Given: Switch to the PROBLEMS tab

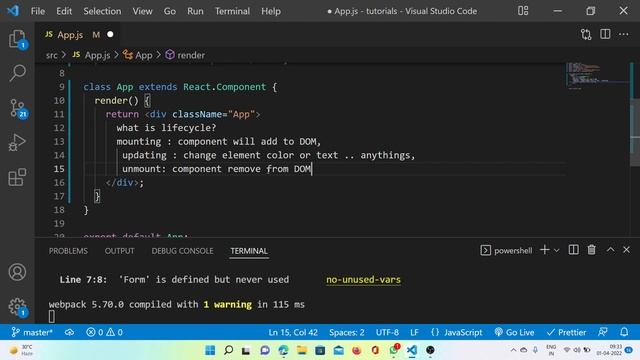Looking at the screenshot, I should pos(68,251).
